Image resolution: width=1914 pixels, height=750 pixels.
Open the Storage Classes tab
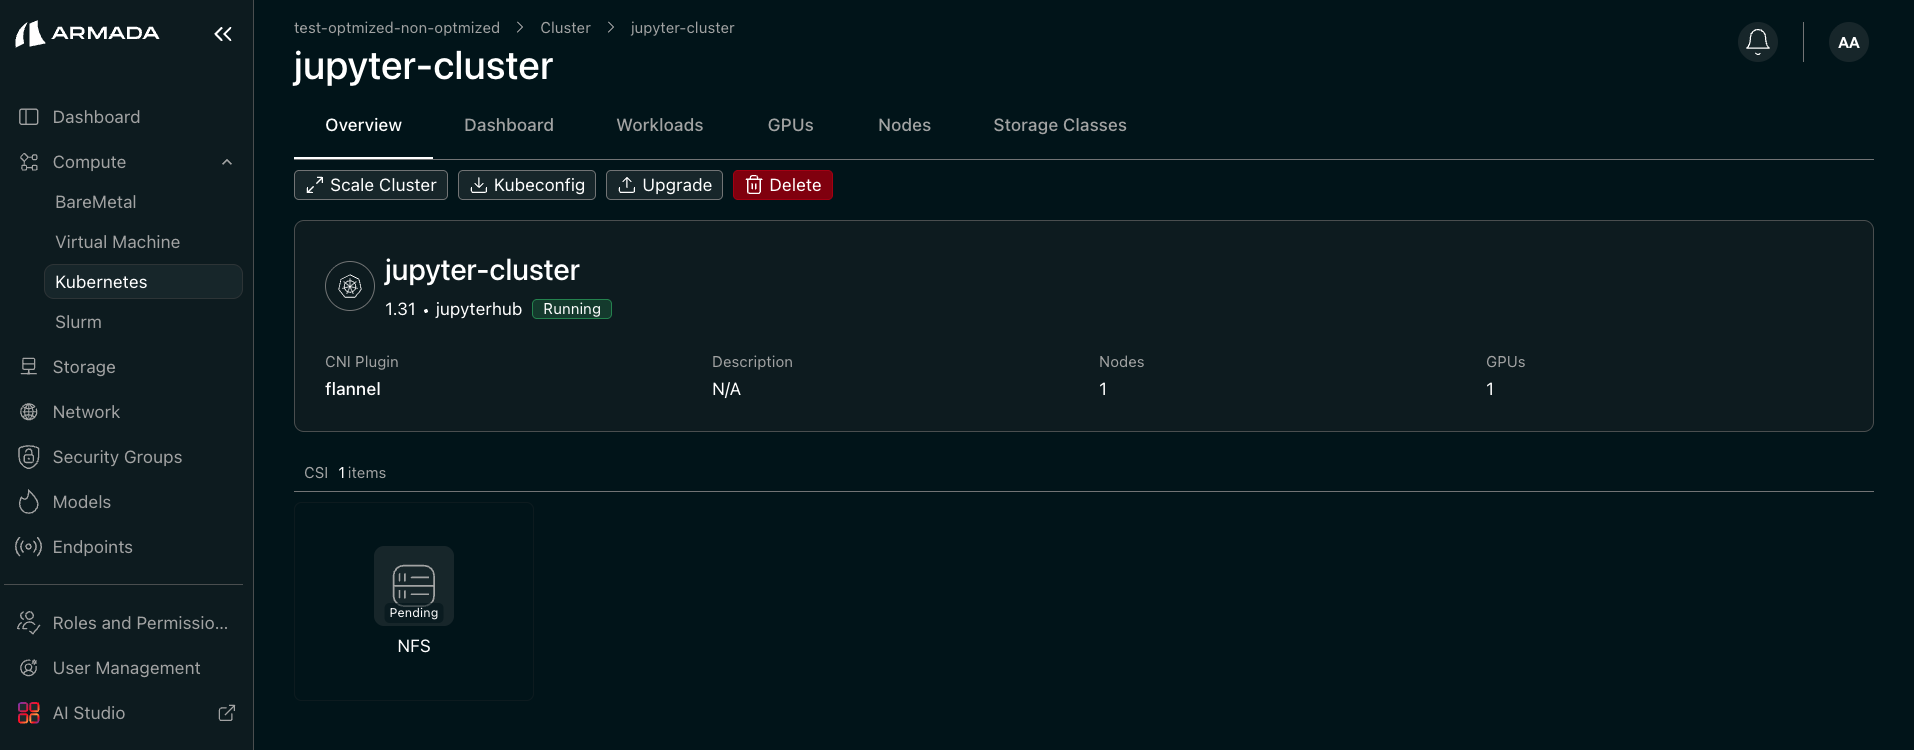click(x=1059, y=125)
